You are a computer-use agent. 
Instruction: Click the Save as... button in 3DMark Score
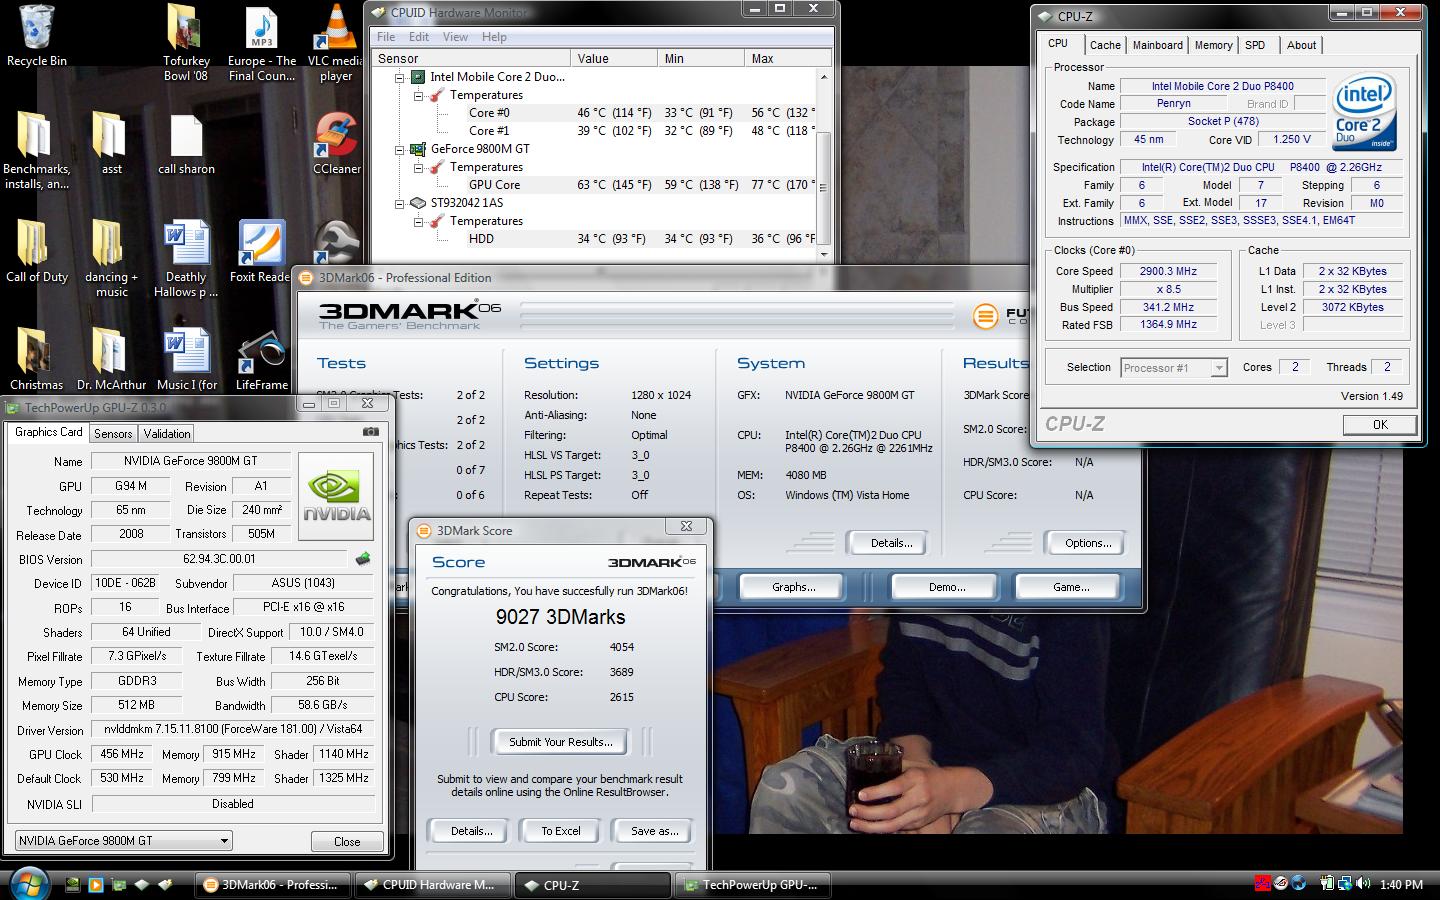click(x=655, y=831)
